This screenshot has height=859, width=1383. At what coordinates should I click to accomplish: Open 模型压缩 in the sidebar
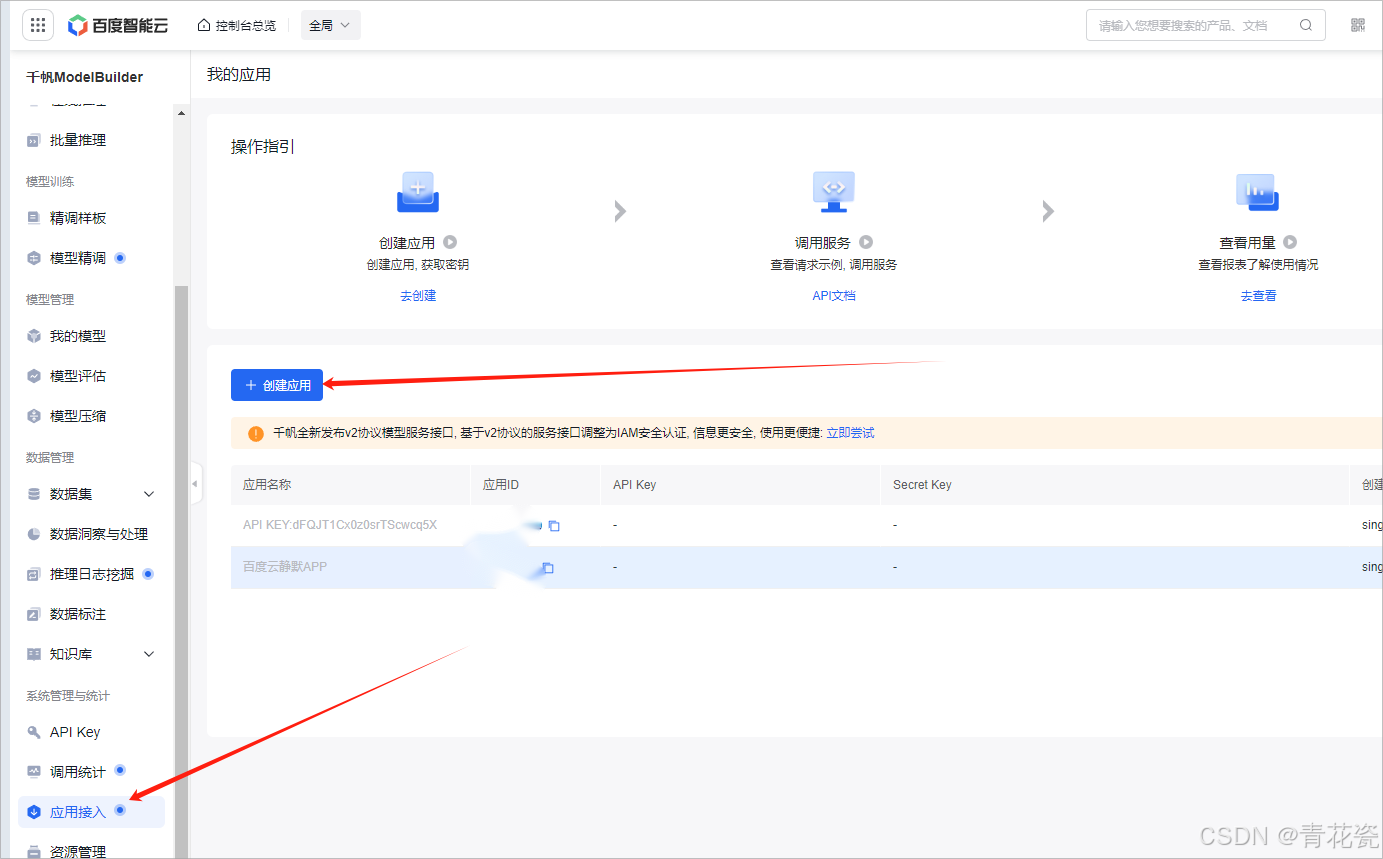(78, 416)
